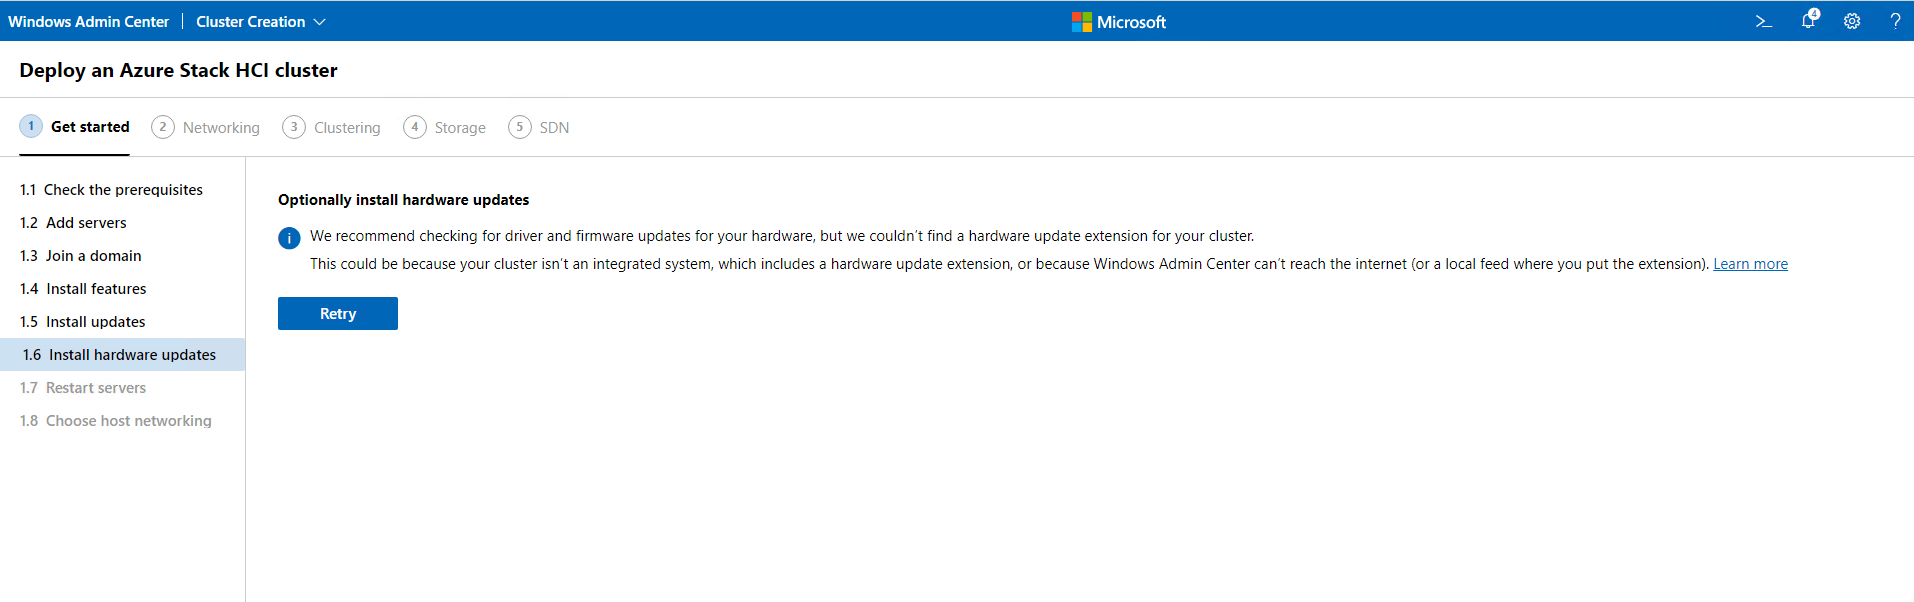Open the settings gear
Image resolution: width=1914 pixels, height=602 pixels.
click(1852, 21)
